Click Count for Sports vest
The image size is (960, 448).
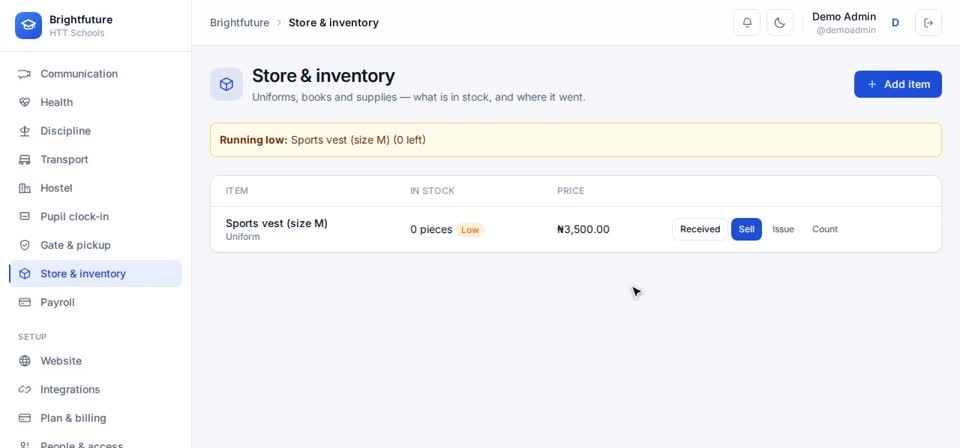[825, 230]
